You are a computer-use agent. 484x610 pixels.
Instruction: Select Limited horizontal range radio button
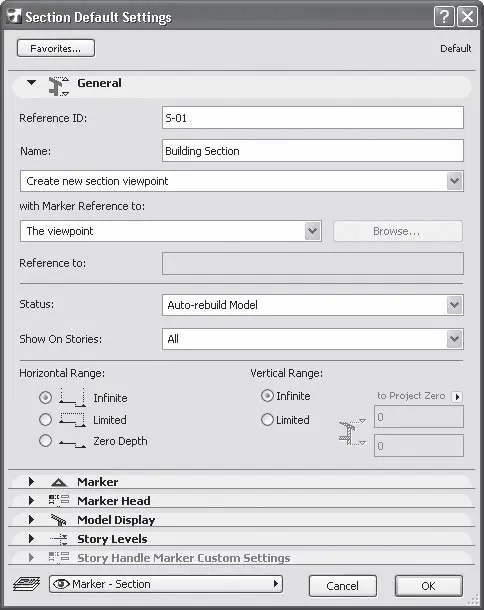tap(46, 419)
